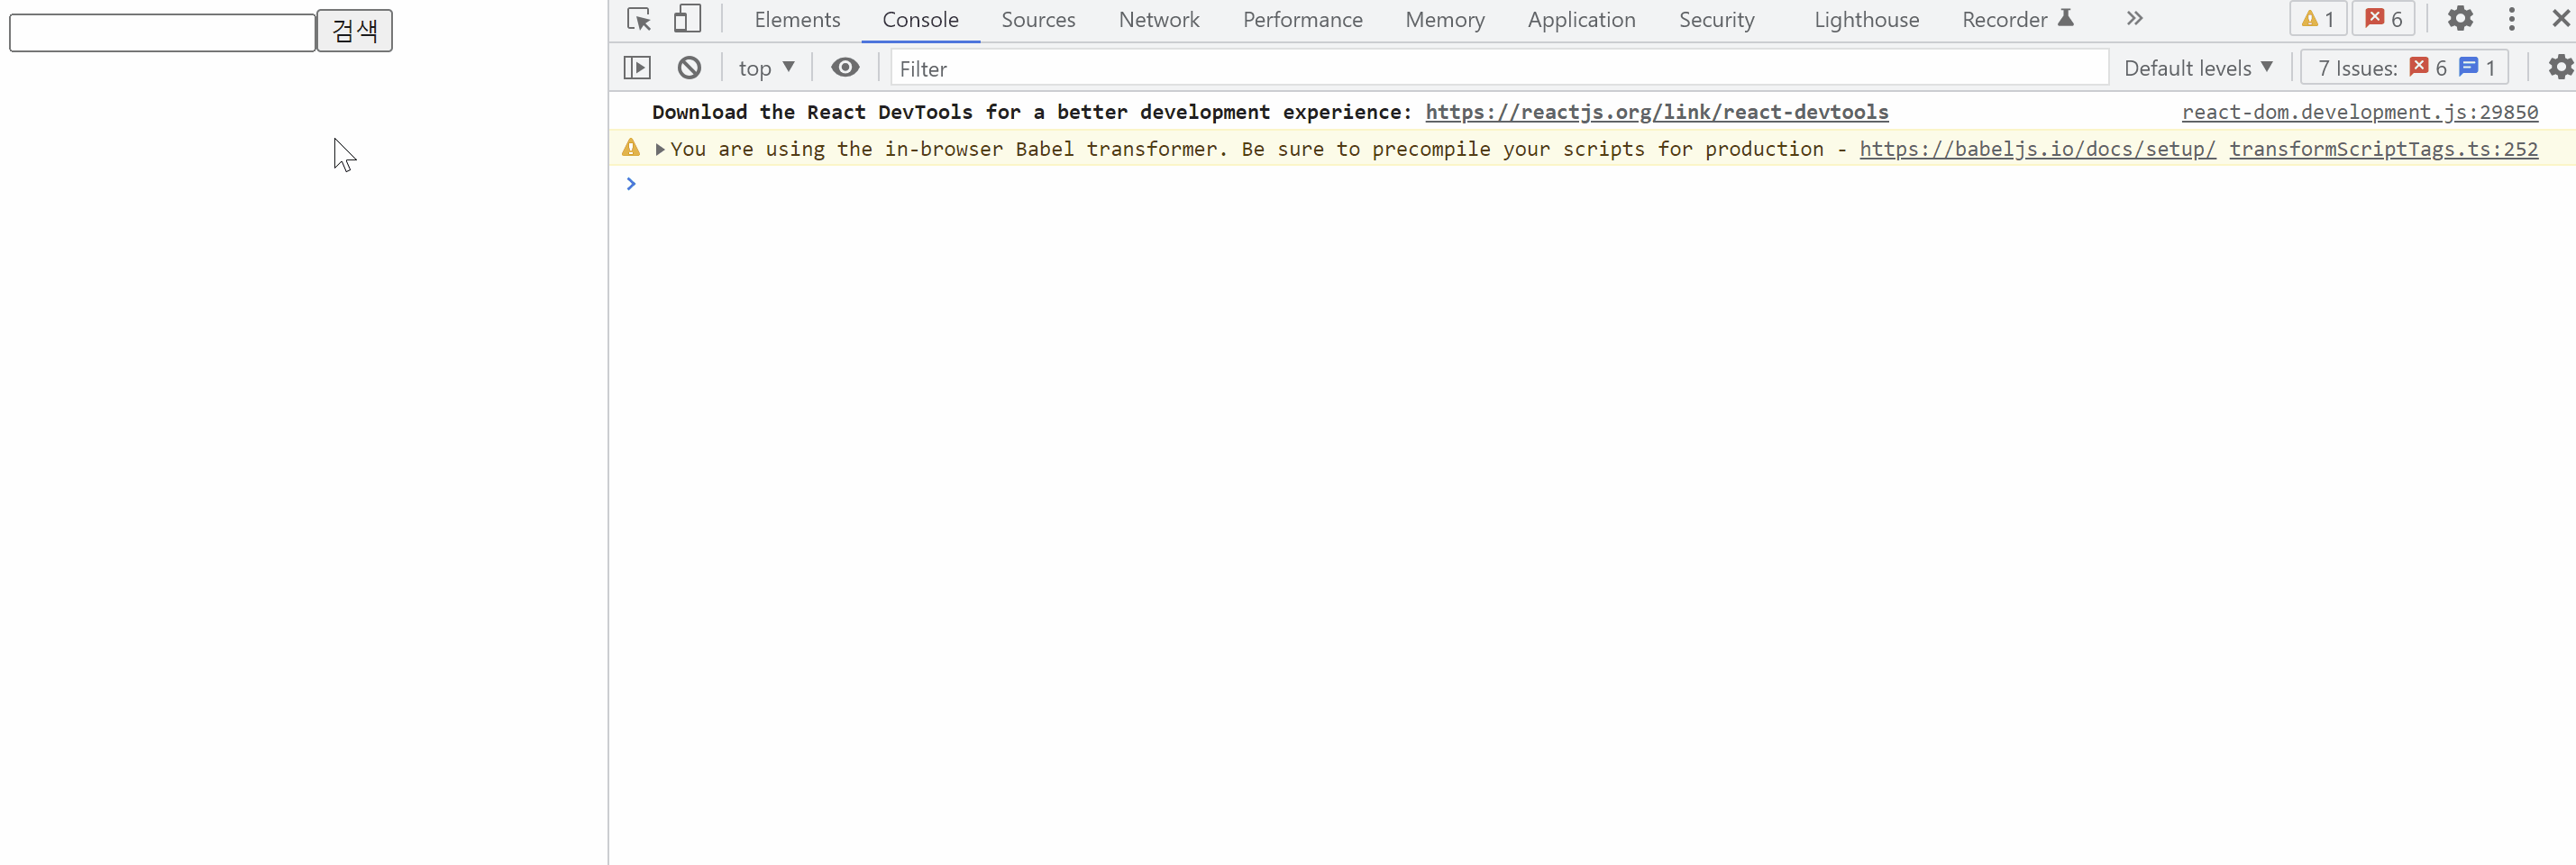Image resolution: width=2576 pixels, height=865 pixels.
Task: Focus the console Filter field
Action: click(1499, 67)
